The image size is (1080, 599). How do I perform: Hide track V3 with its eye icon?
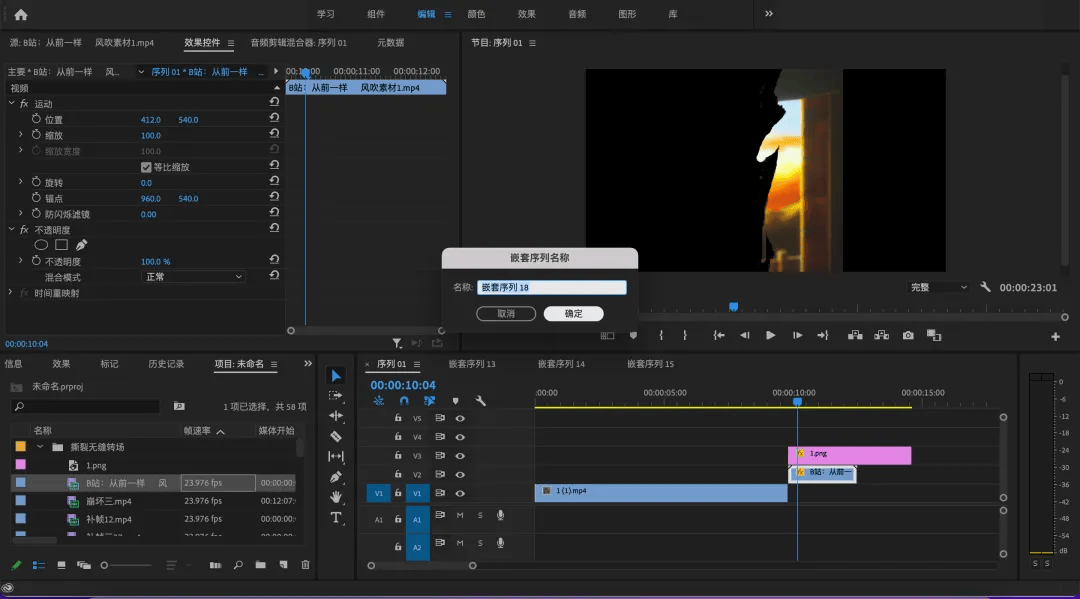point(460,456)
